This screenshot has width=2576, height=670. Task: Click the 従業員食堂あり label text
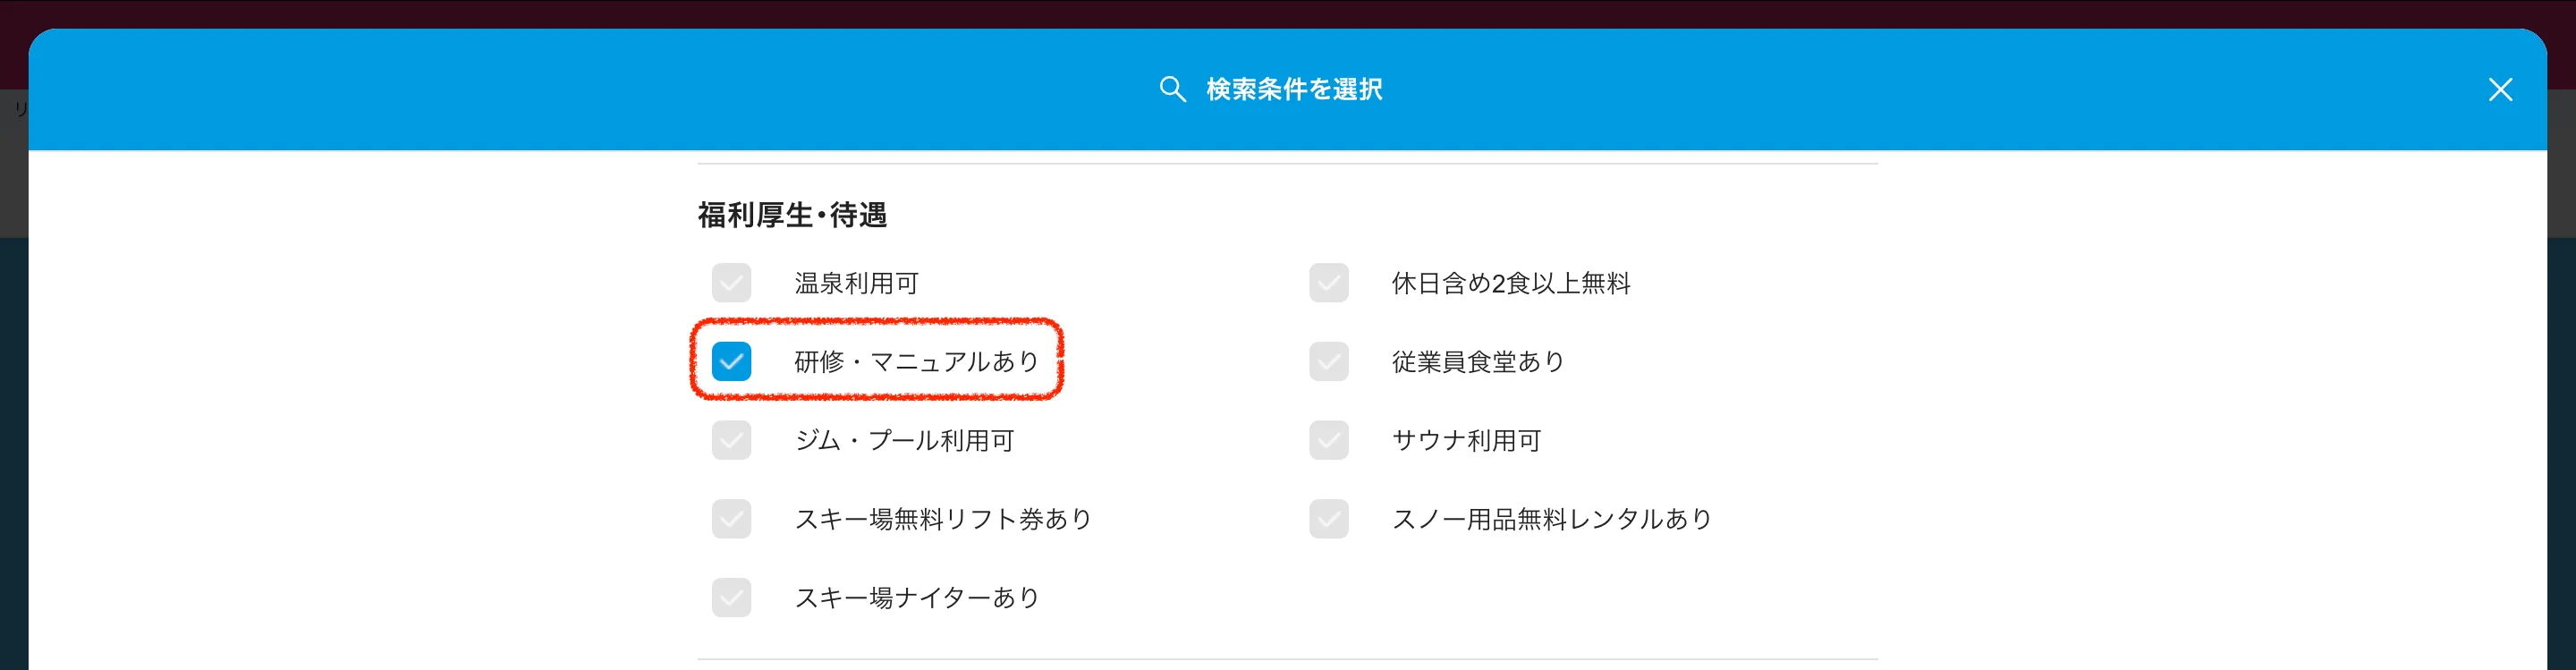[x=1475, y=362]
